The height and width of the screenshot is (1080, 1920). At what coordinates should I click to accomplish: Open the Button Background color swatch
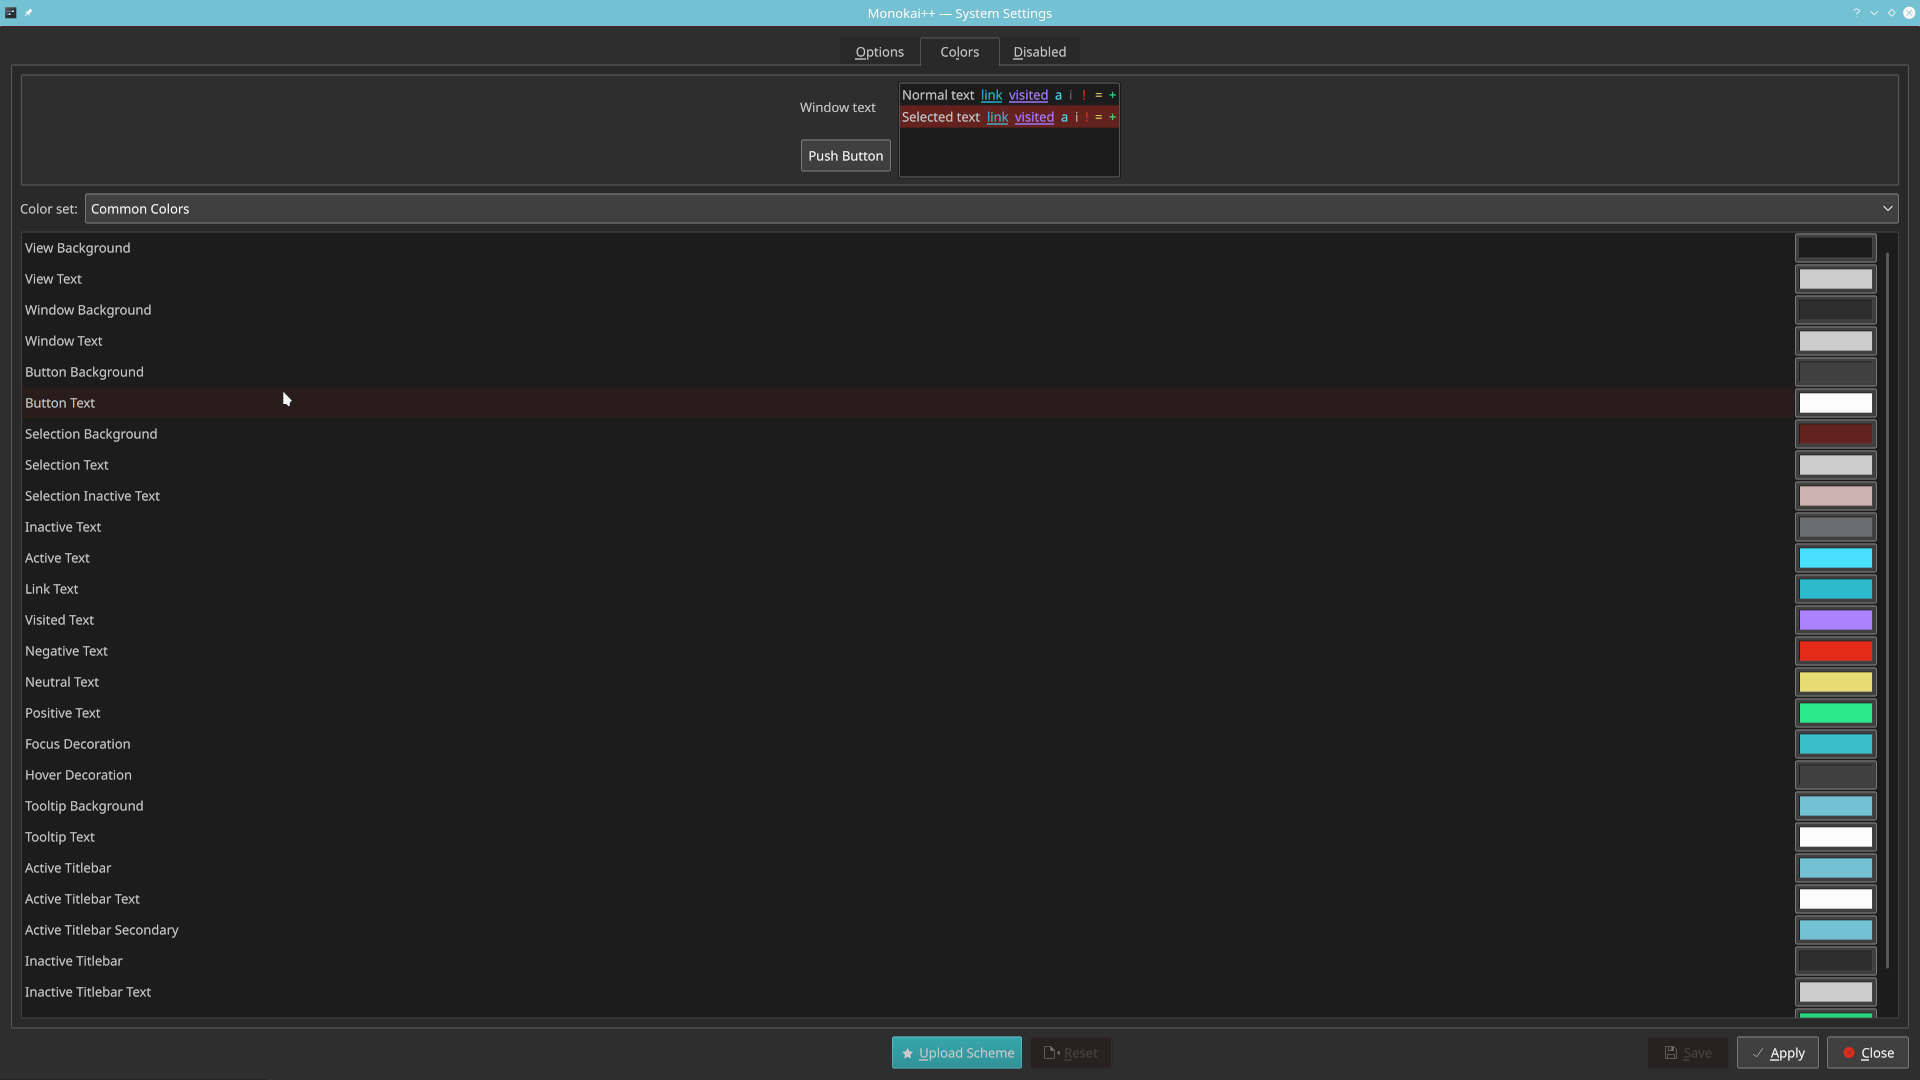click(1835, 372)
